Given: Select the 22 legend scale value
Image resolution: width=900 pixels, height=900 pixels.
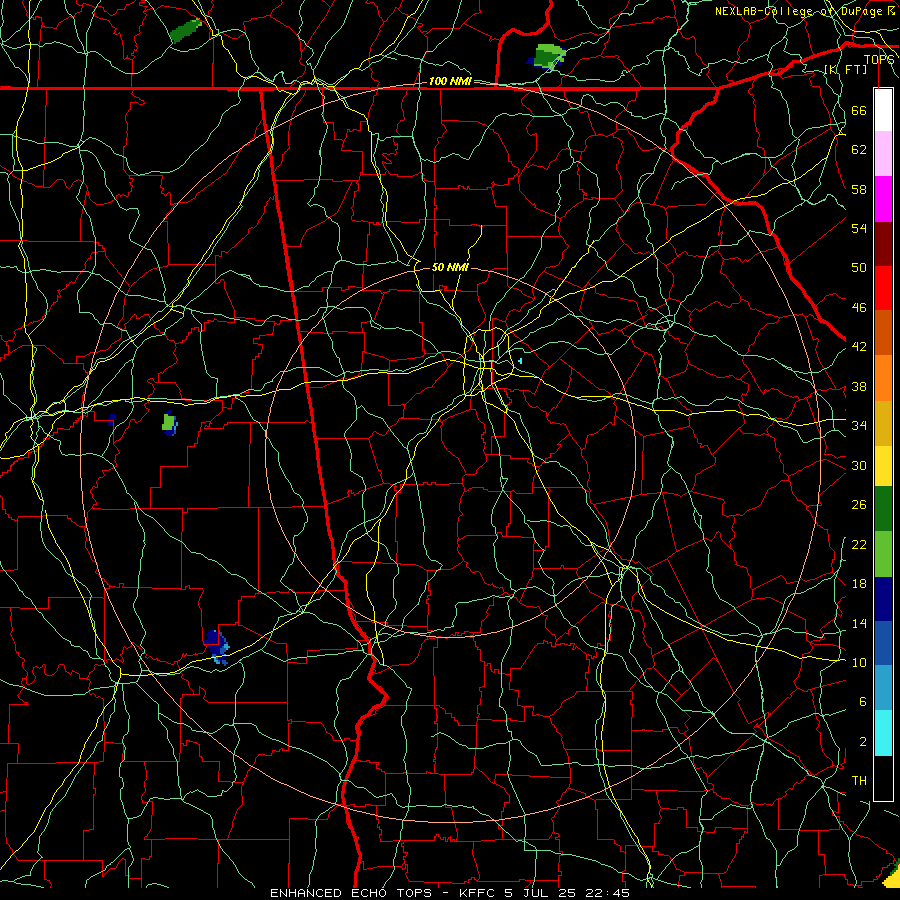Looking at the screenshot, I should point(859,544).
